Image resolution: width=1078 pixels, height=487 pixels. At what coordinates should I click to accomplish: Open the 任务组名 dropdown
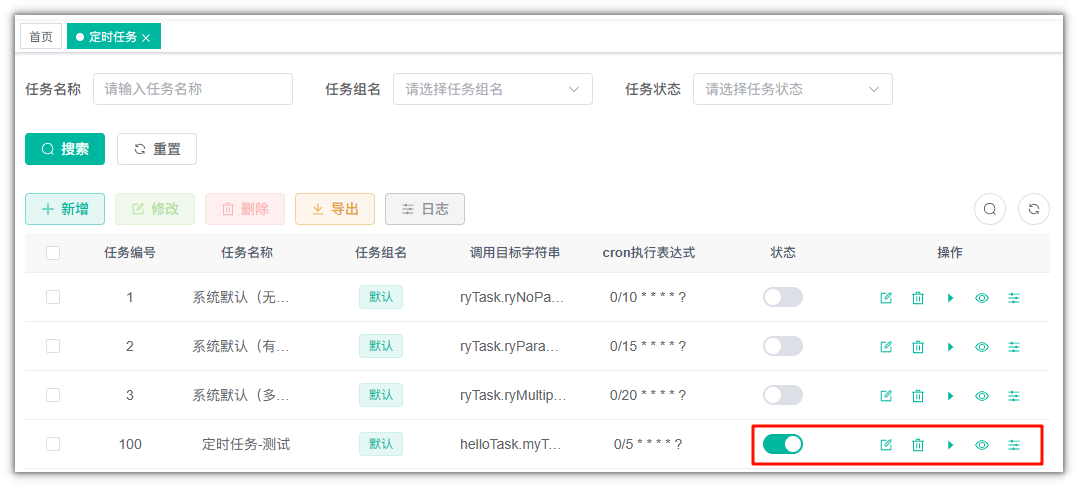[493, 89]
